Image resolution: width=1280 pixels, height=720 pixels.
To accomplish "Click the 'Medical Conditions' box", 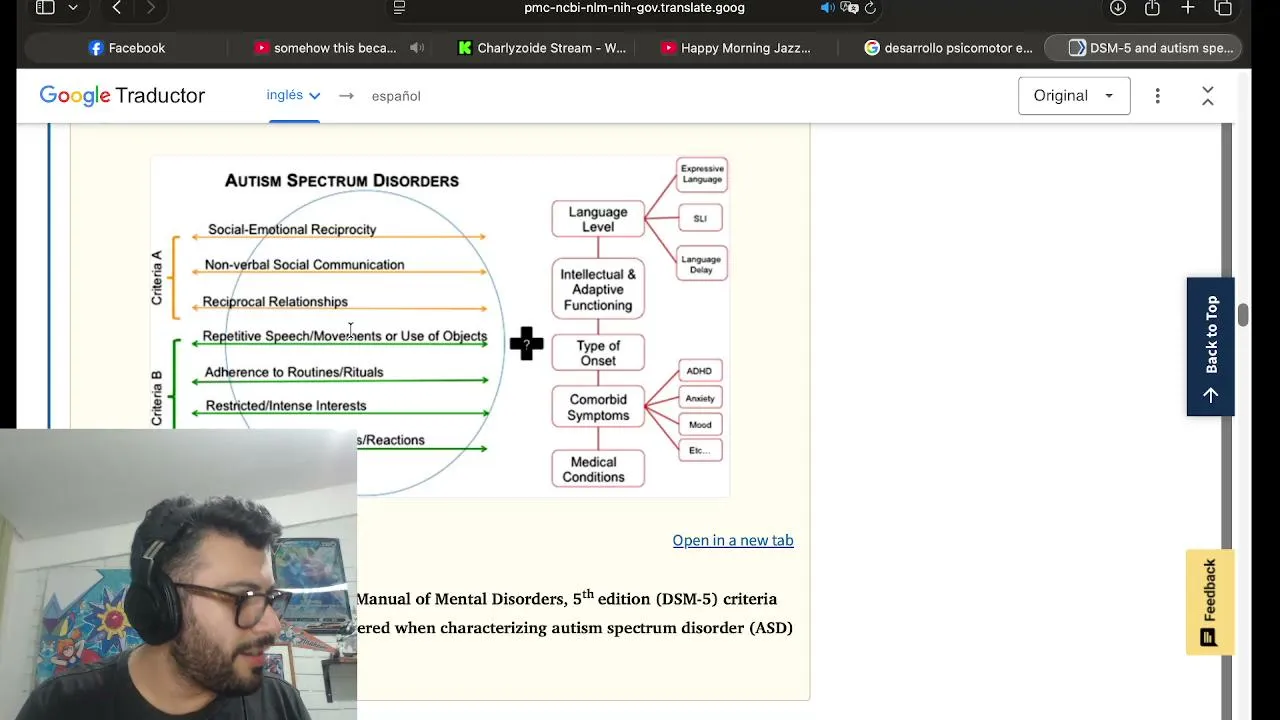I will (x=598, y=469).
